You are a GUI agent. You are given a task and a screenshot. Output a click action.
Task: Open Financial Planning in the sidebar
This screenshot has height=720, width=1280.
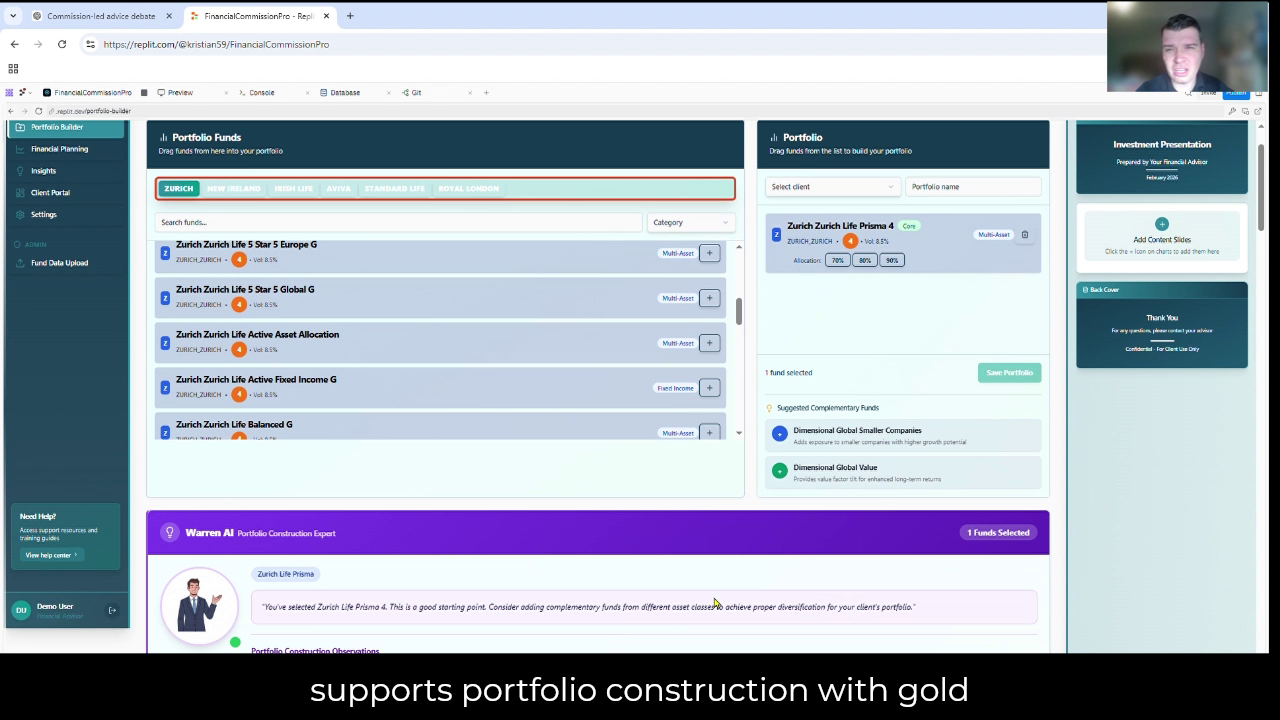59,149
